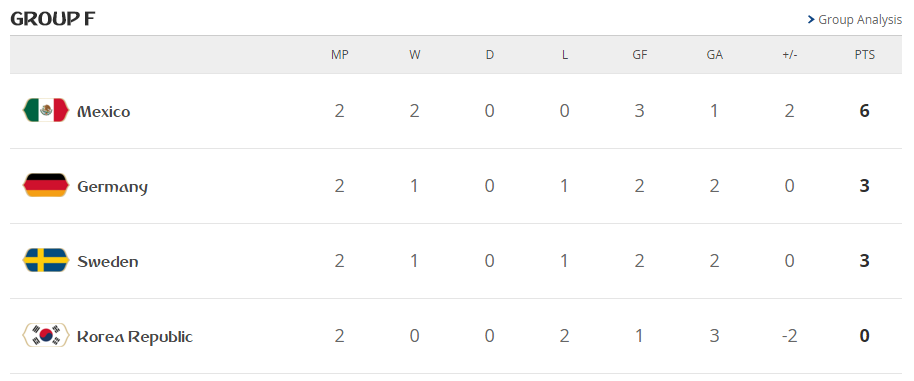
Task: Click the PTS column header
Action: tap(864, 55)
